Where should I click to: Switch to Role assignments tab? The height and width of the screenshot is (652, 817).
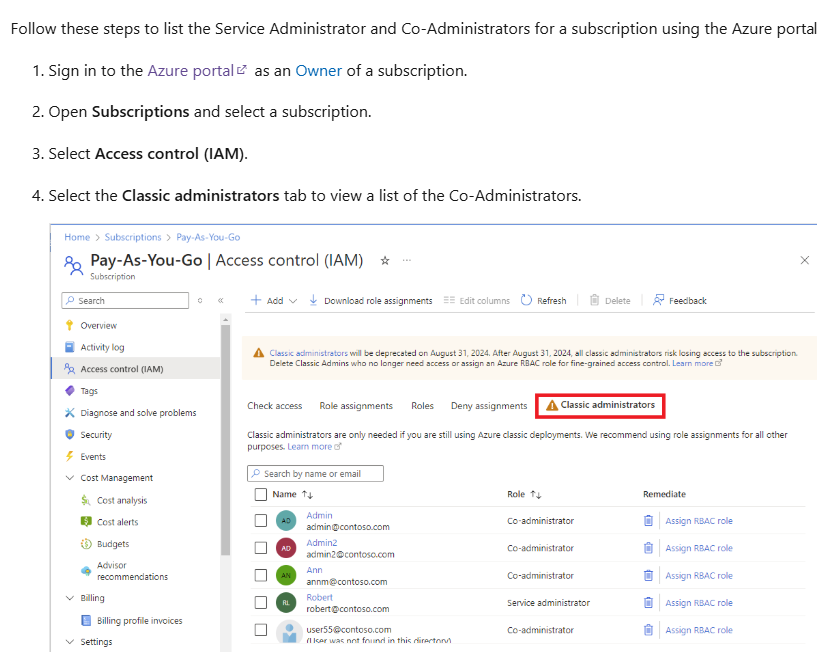pyautogui.click(x=356, y=405)
